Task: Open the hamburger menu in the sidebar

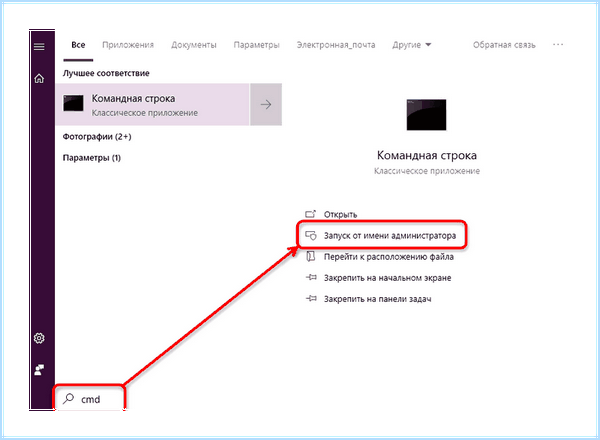Action: (39, 46)
